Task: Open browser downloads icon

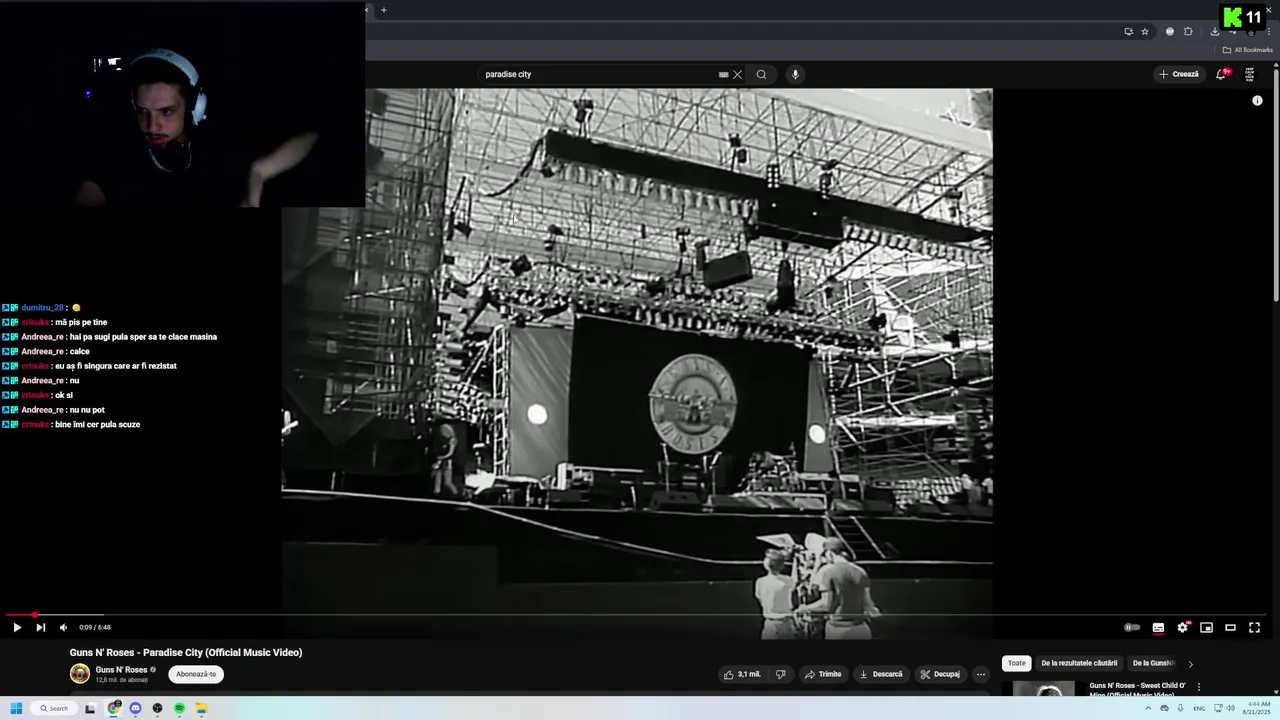Action: tap(1215, 31)
